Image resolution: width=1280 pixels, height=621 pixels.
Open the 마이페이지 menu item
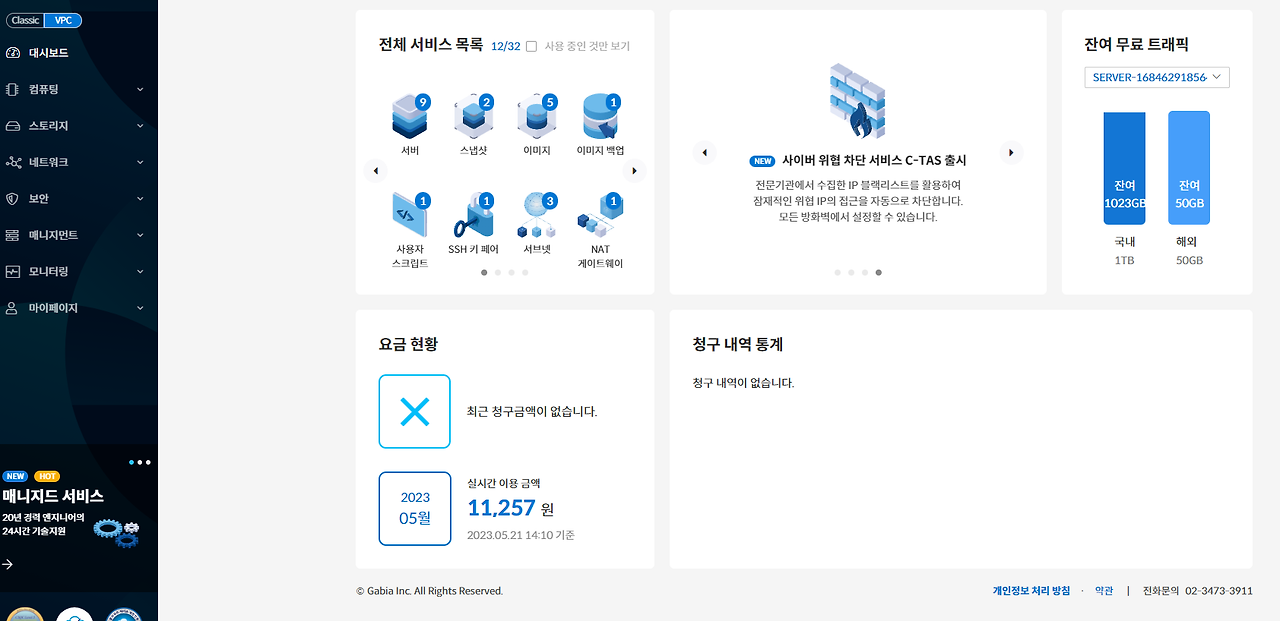tap(61, 307)
